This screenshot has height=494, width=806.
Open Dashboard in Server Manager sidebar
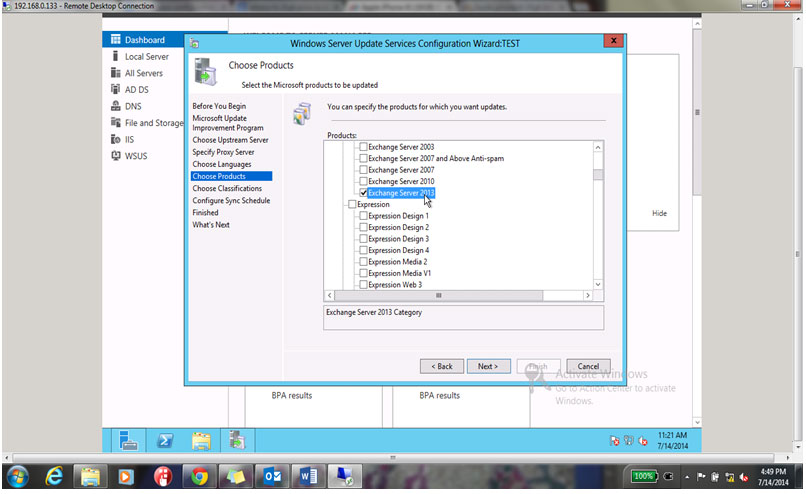tap(144, 40)
